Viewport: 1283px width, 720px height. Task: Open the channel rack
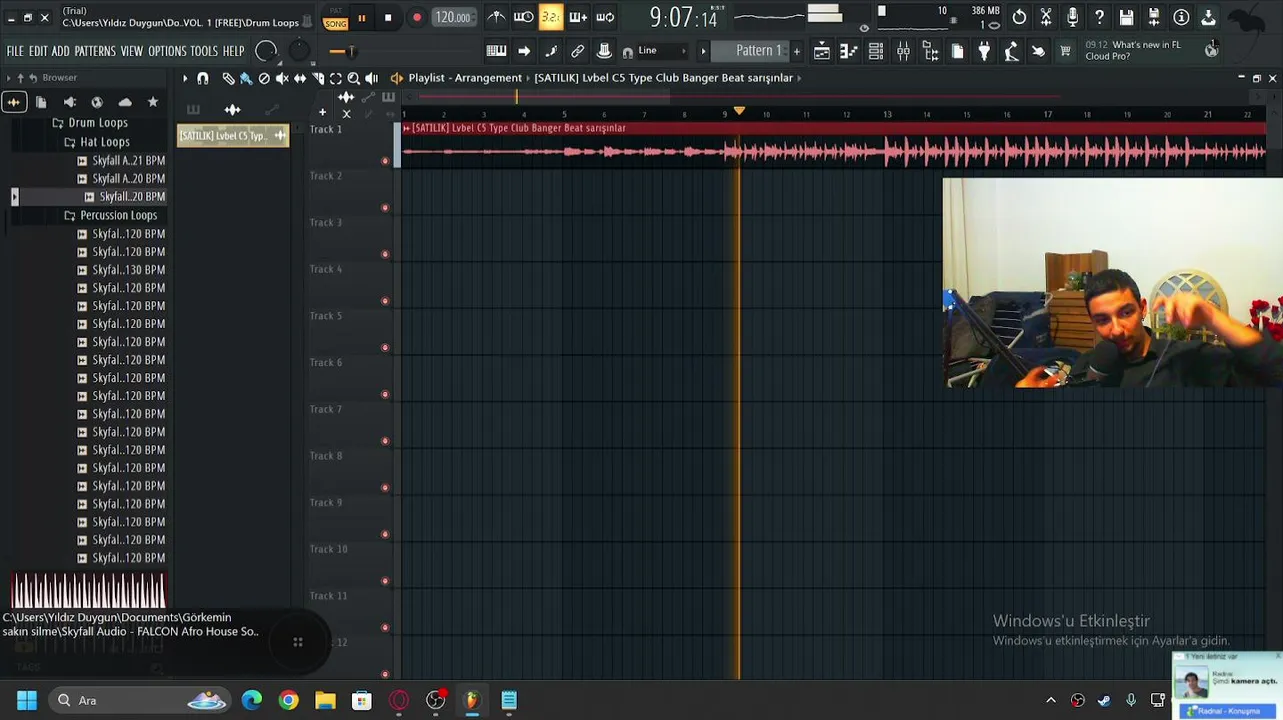(x=876, y=51)
